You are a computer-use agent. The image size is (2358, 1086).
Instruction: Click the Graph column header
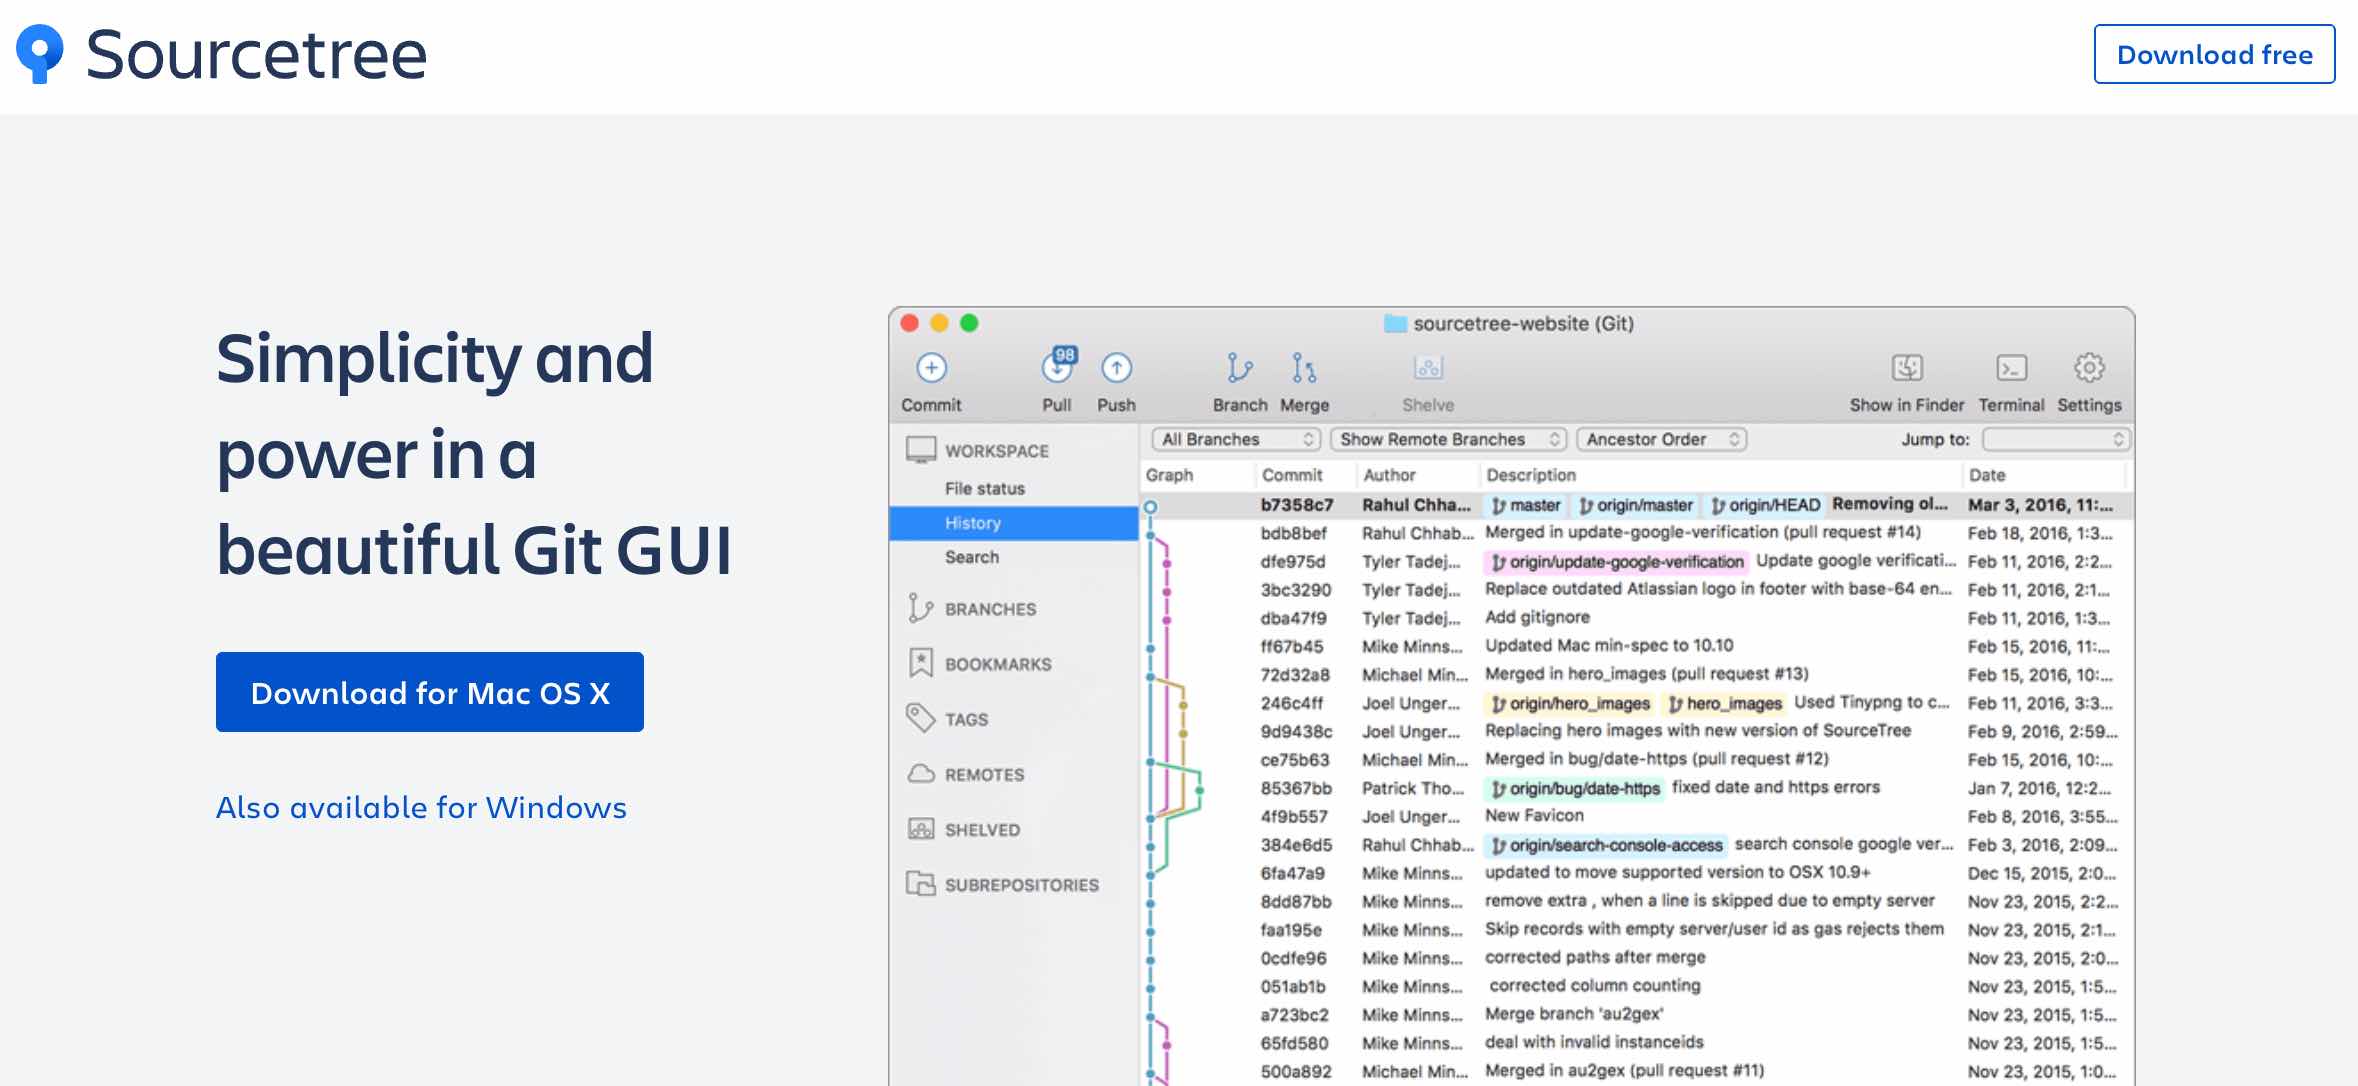pos(1169,475)
